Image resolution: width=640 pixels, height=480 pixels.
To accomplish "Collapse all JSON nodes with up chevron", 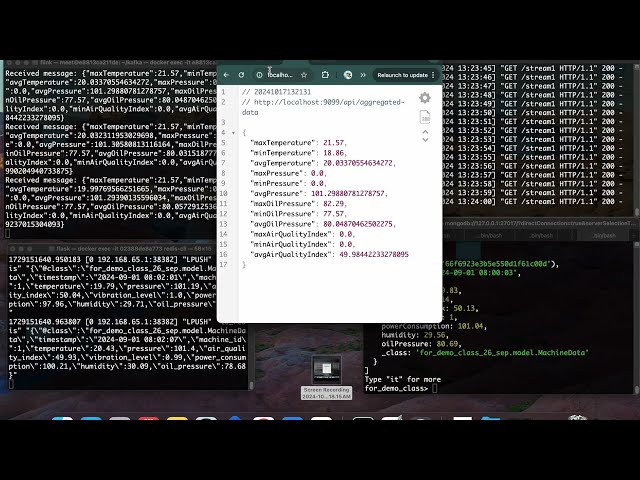I will point(425,132).
